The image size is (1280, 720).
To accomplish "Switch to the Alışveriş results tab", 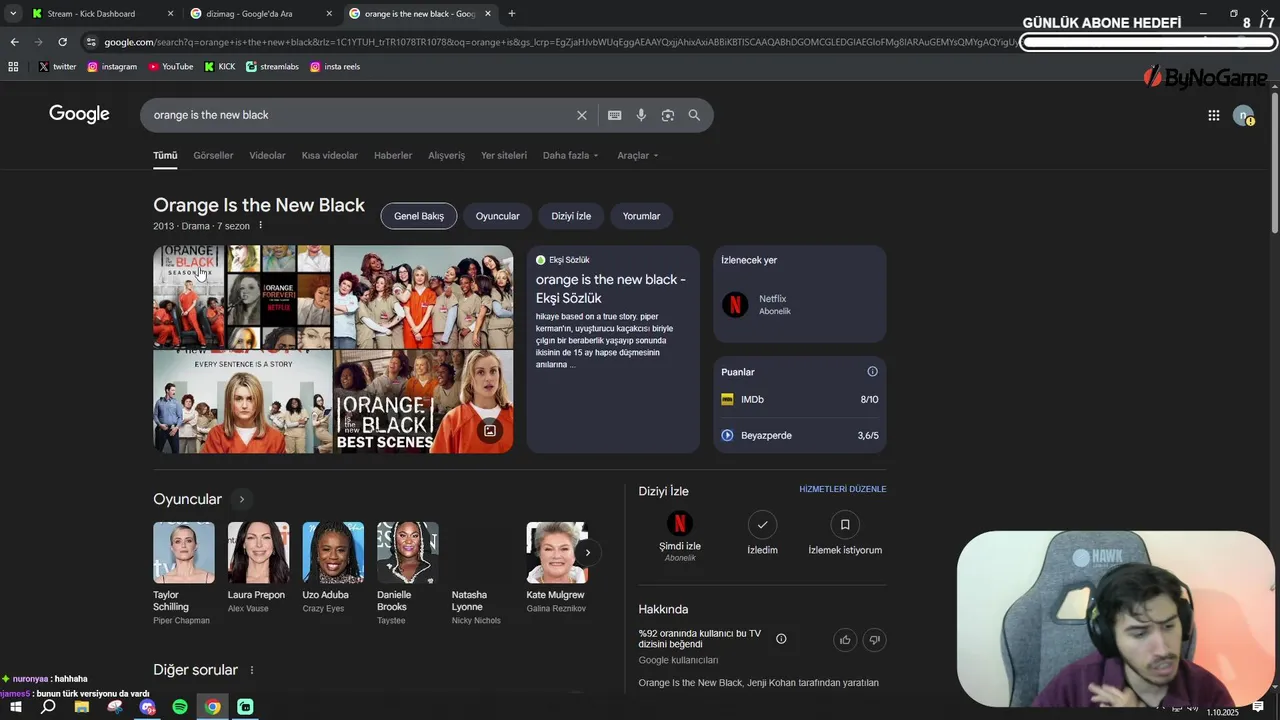I will point(447,156).
